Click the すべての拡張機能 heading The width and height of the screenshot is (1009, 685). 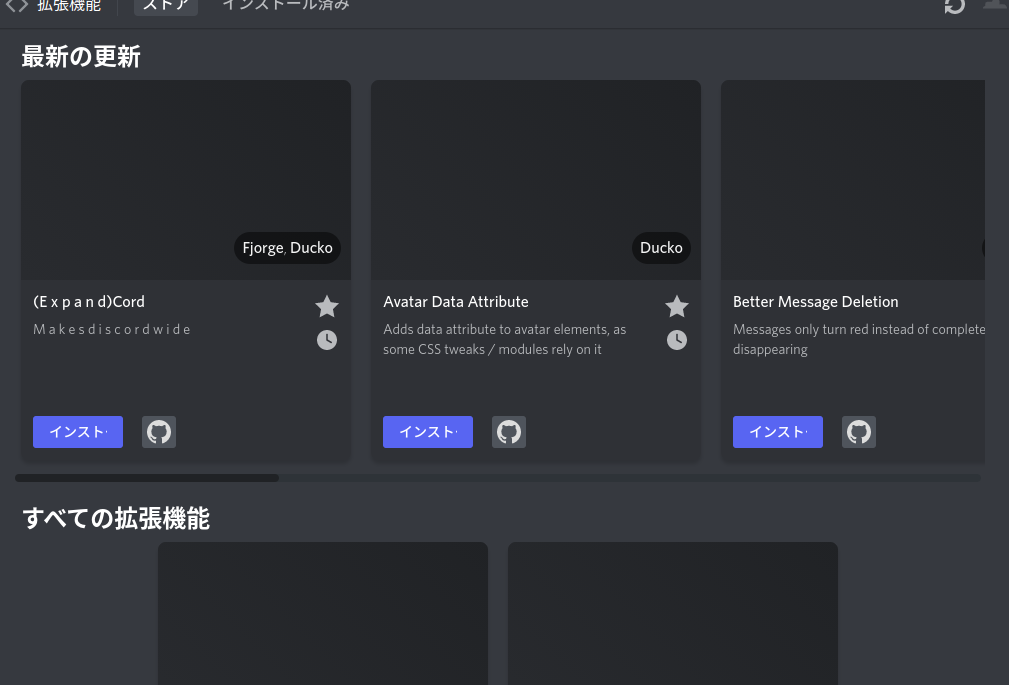(x=116, y=518)
